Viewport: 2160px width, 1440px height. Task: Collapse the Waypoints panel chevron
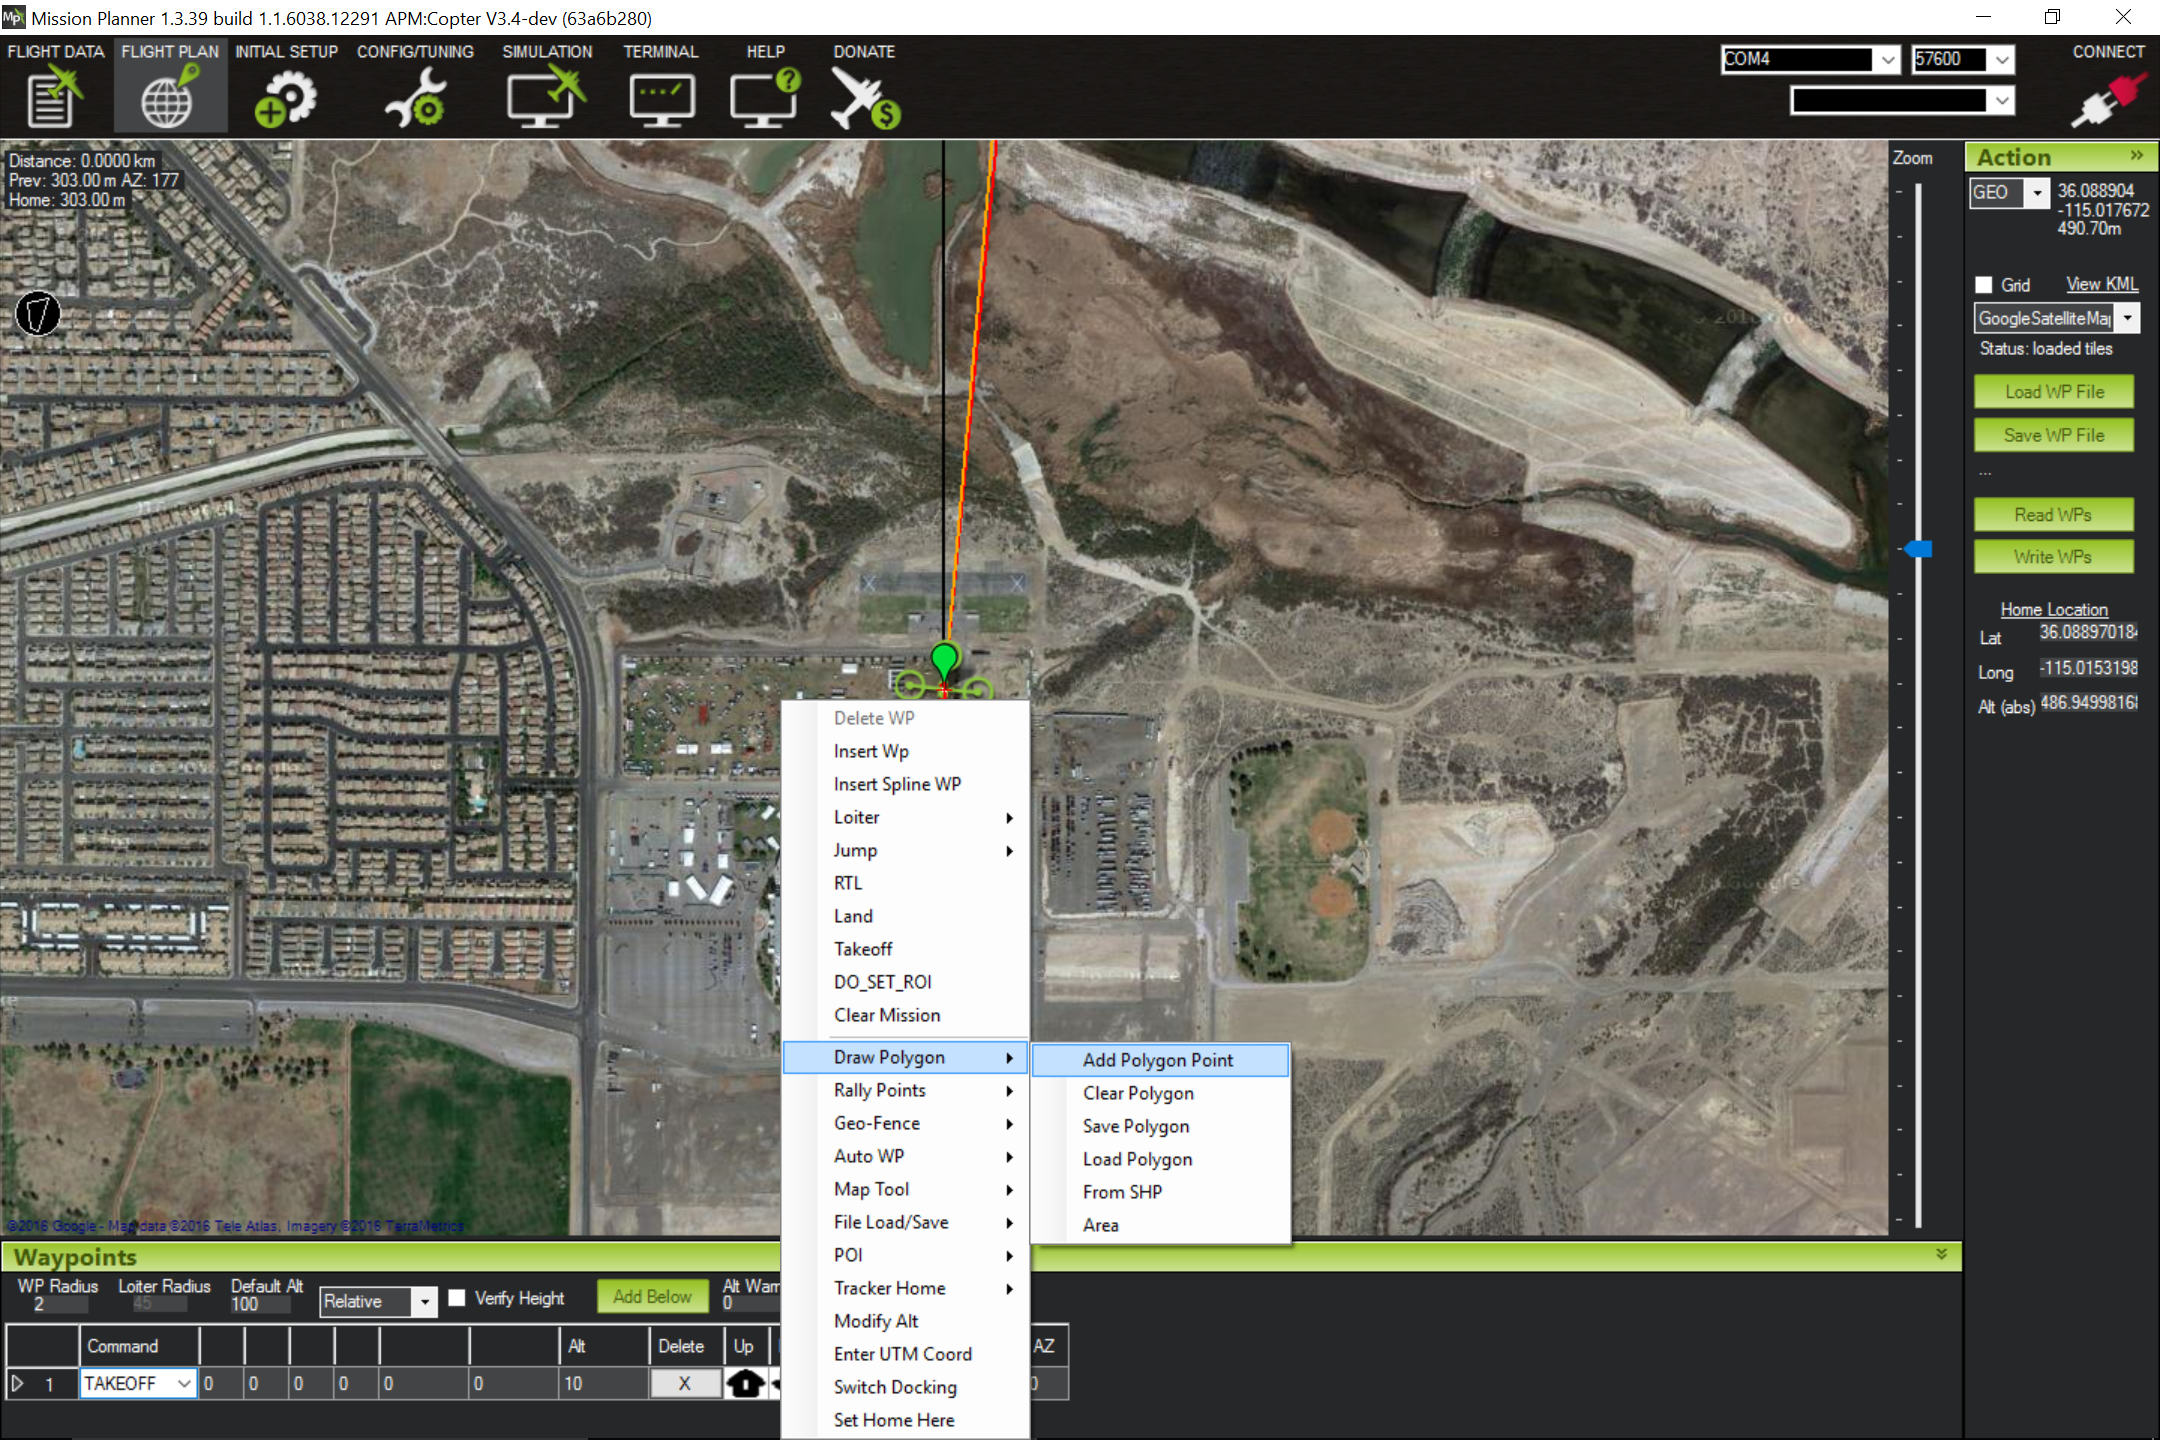tap(1941, 1254)
